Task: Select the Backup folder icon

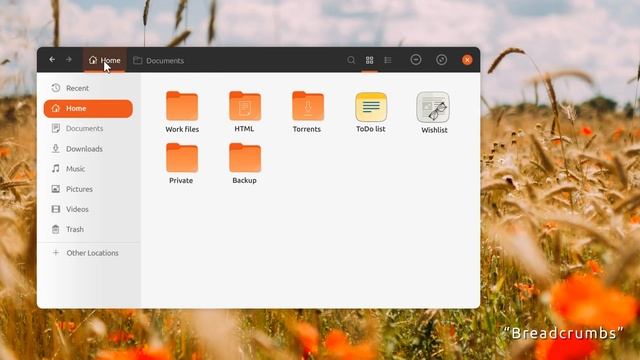Action: [x=245, y=158]
